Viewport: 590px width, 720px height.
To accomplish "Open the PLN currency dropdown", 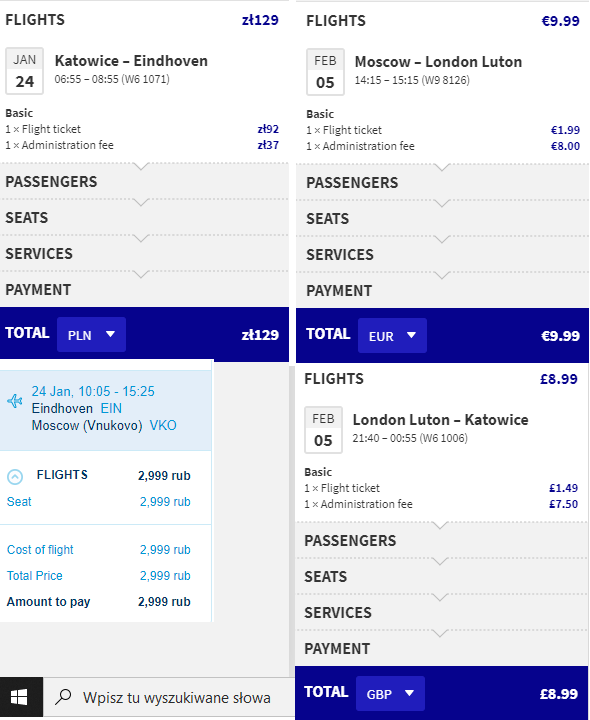I will (91, 335).
